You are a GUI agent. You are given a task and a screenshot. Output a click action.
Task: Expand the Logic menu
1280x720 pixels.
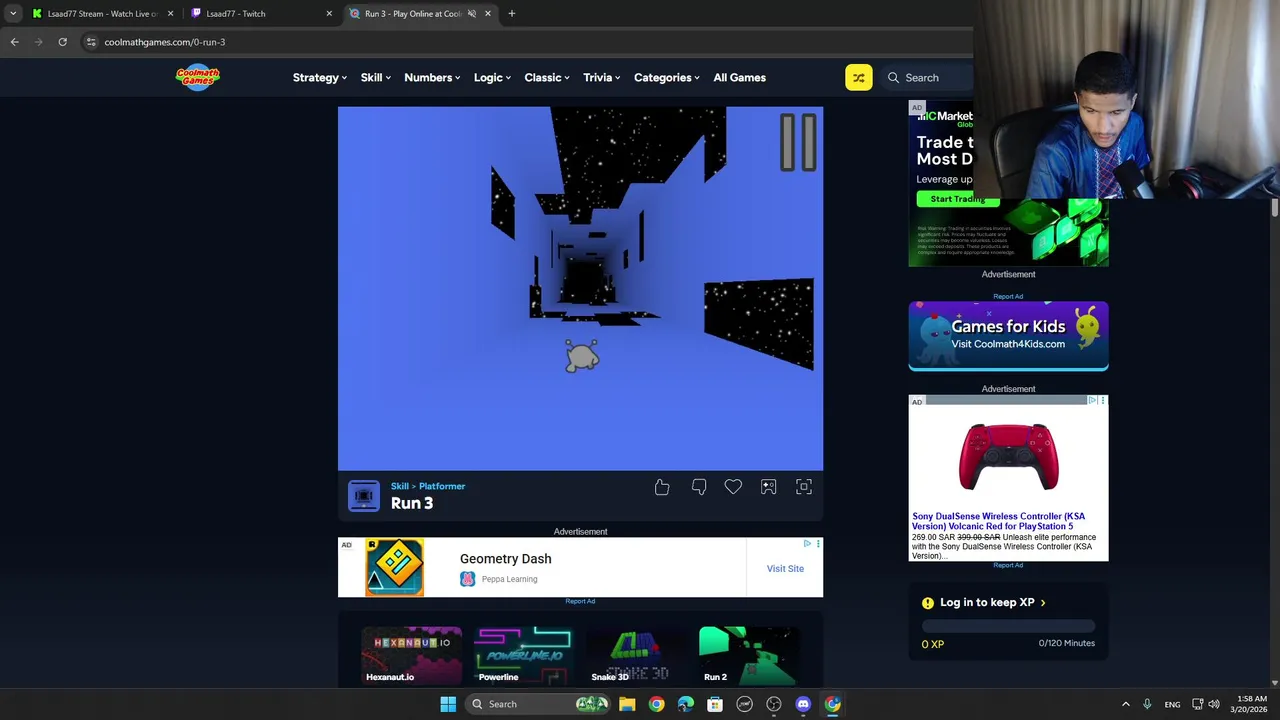coord(492,77)
